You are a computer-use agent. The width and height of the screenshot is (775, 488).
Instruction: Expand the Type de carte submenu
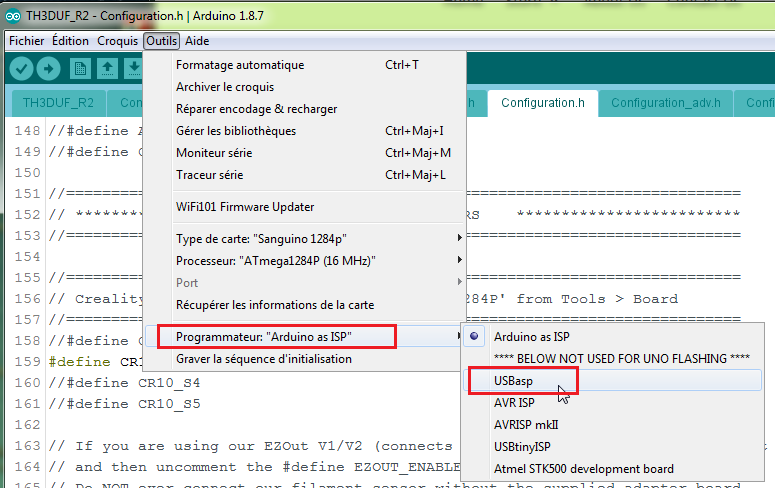(x=305, y=239)
